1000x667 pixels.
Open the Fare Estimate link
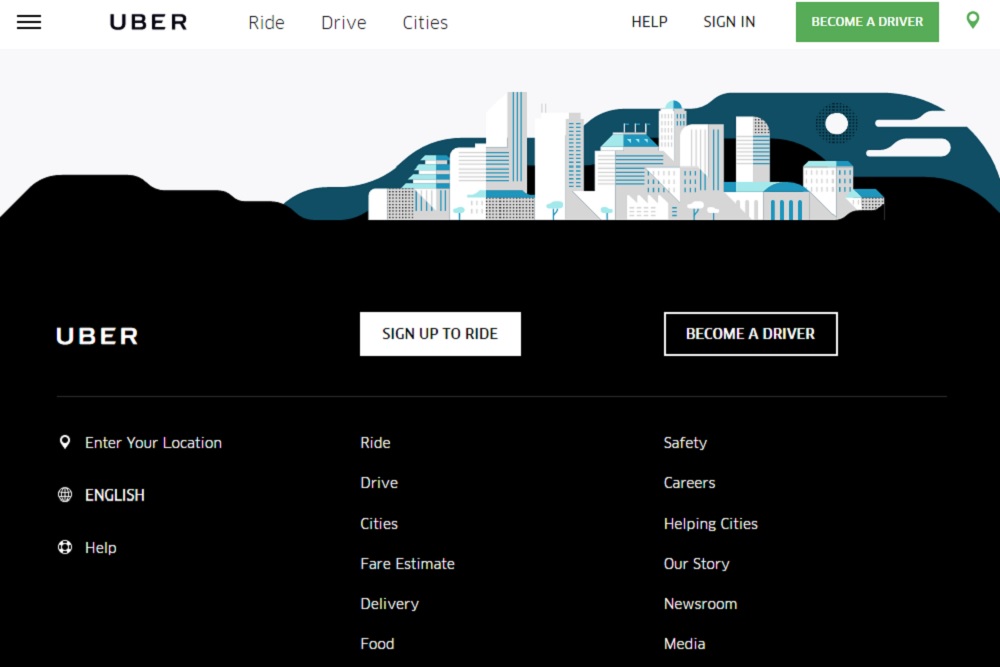(x=407, y=563)
